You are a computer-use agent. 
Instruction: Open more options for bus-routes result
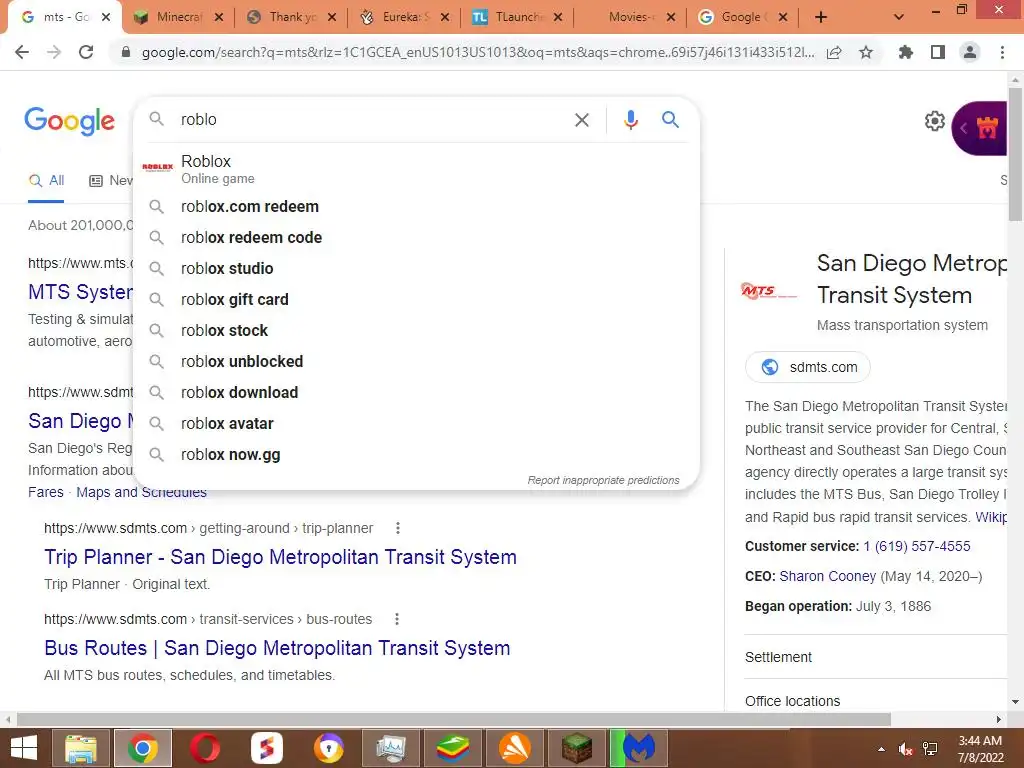(396, 619)
